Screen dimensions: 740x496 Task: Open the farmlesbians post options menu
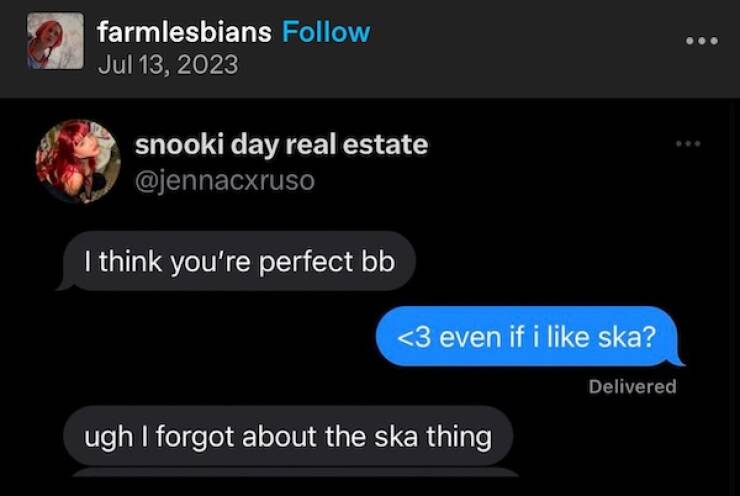tap(702, 41)
